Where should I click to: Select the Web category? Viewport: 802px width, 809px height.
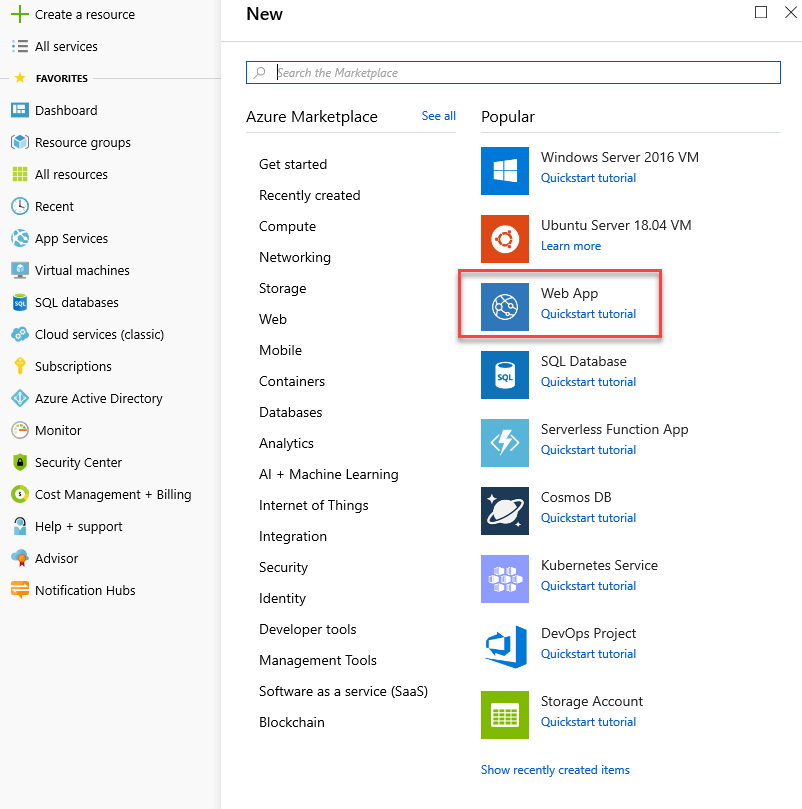pos(272,319)
